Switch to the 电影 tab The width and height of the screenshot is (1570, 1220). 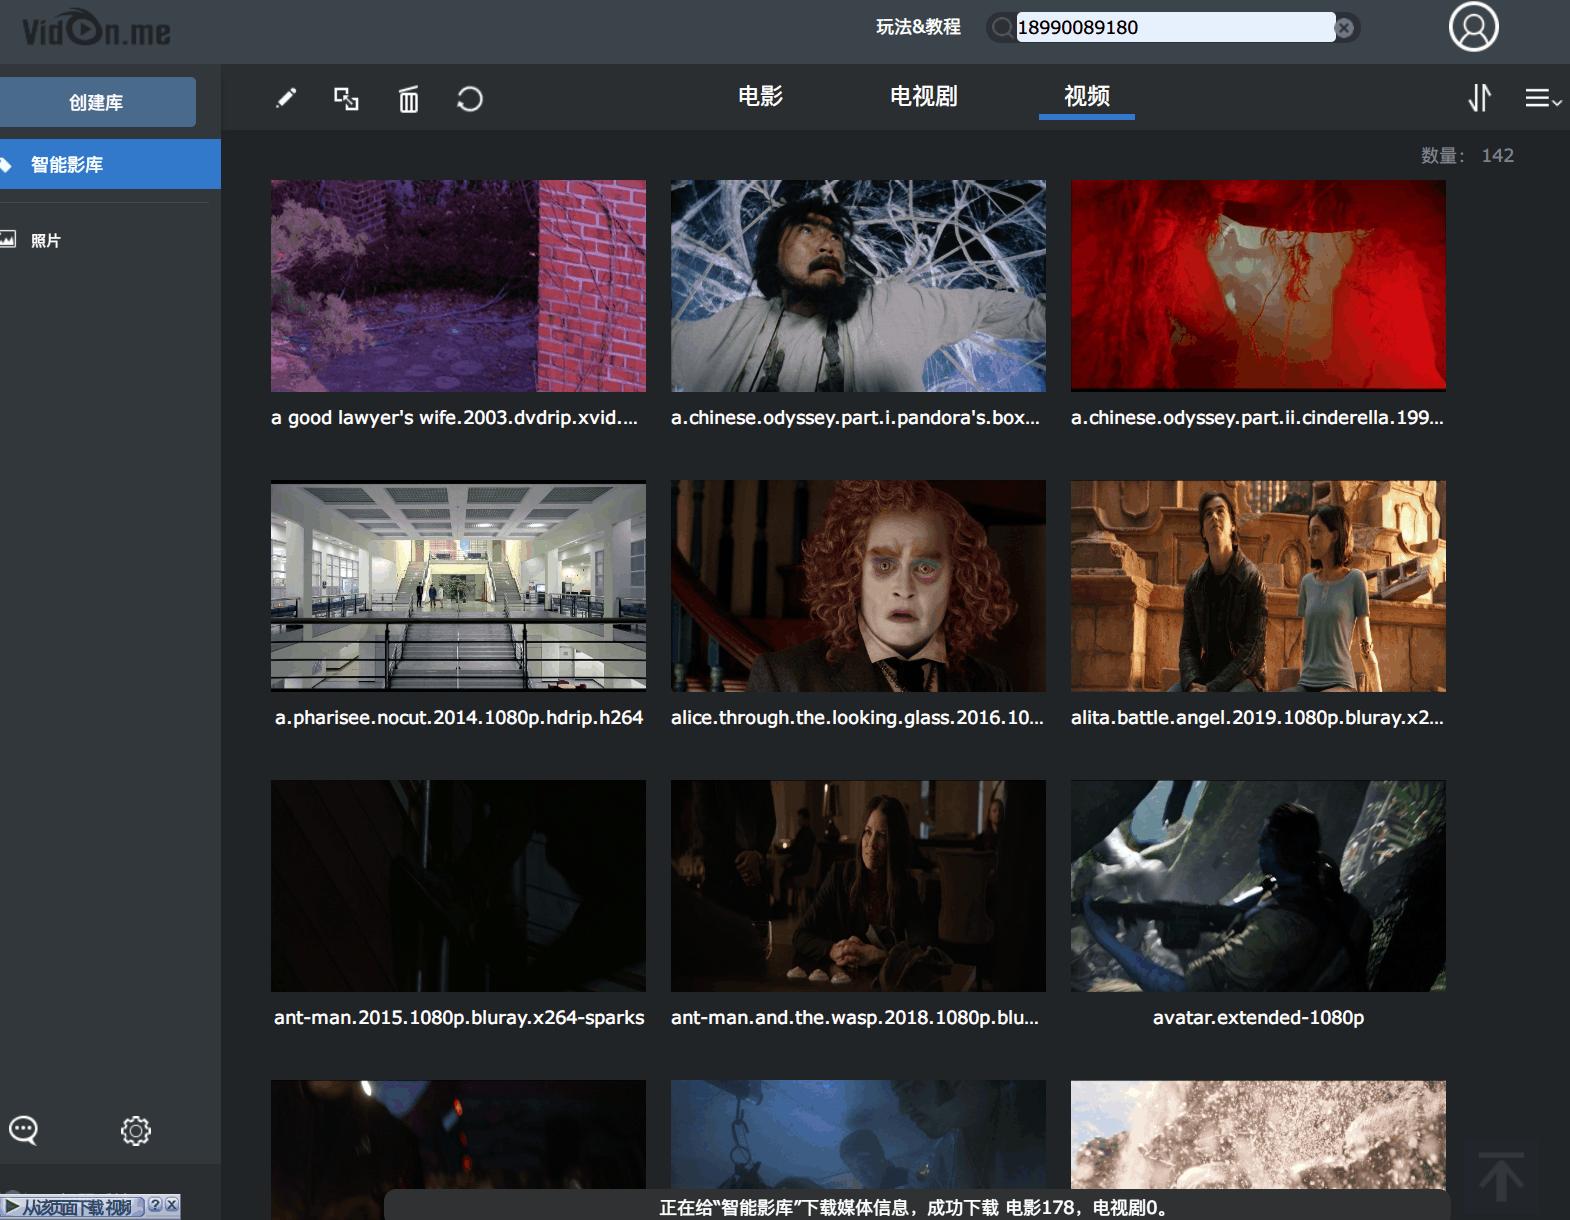click(760, 96)
